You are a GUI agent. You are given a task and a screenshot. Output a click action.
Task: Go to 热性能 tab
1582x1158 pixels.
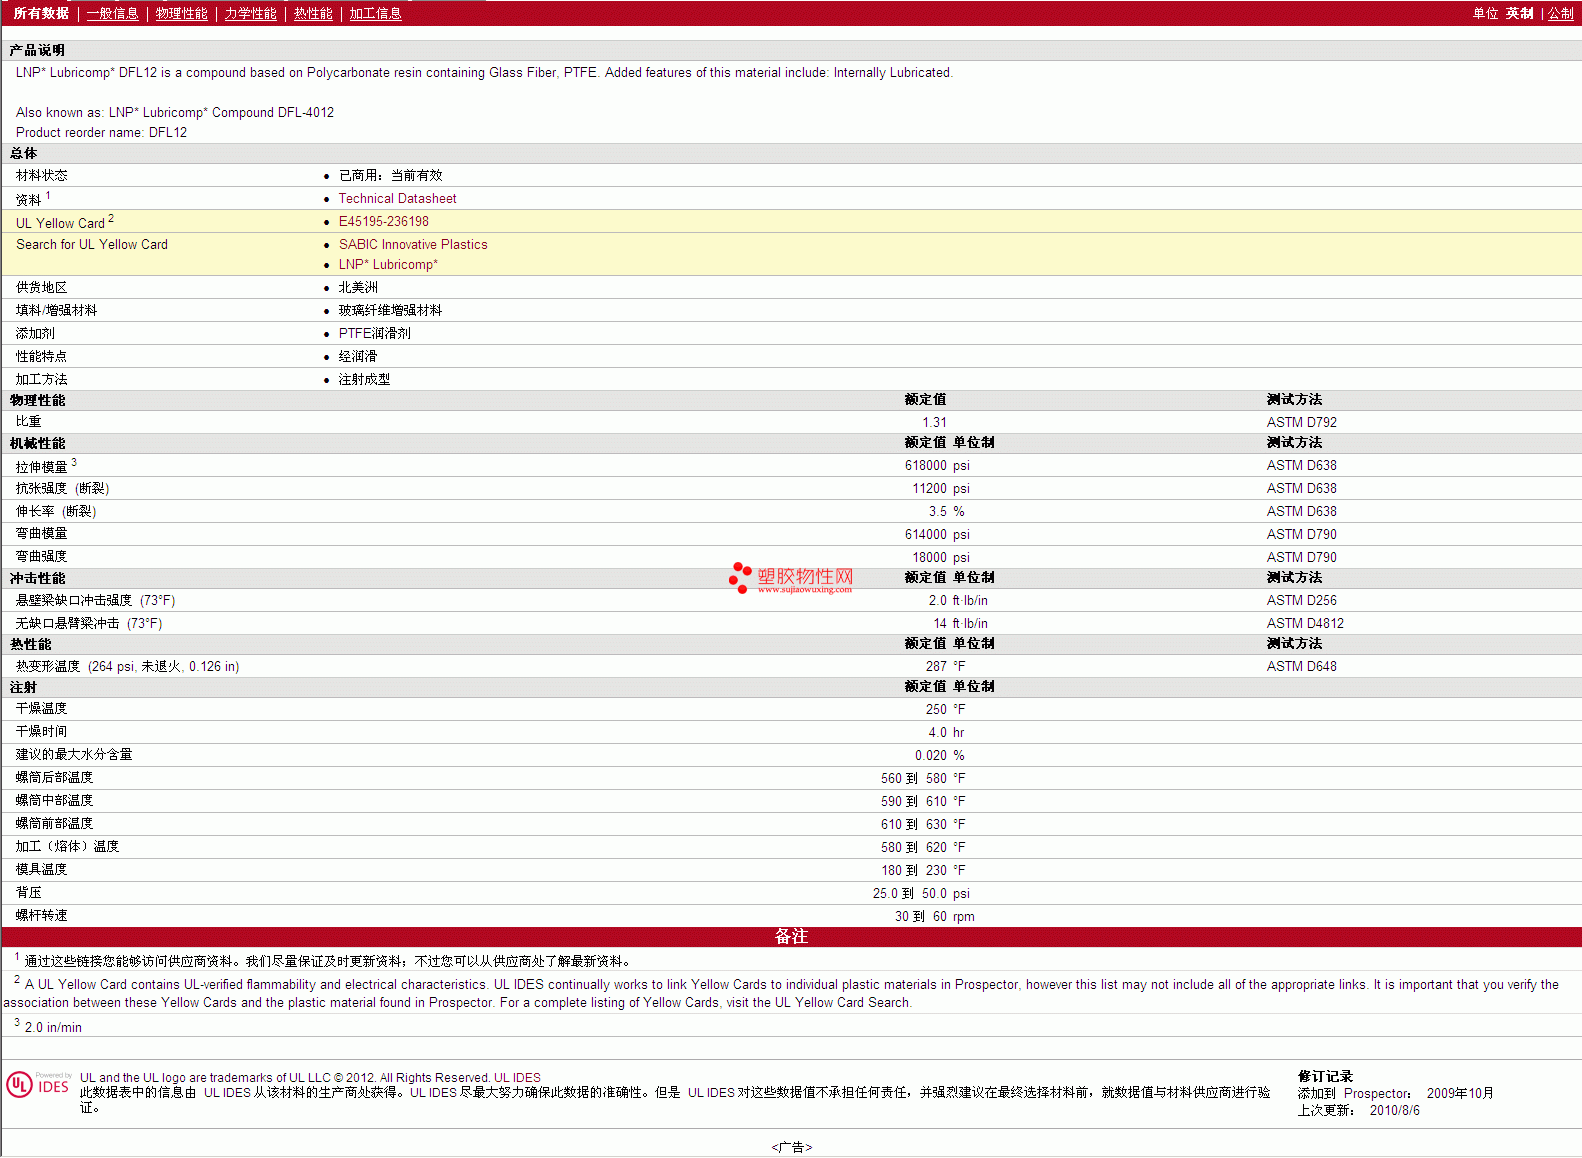(x=313, y=13)
